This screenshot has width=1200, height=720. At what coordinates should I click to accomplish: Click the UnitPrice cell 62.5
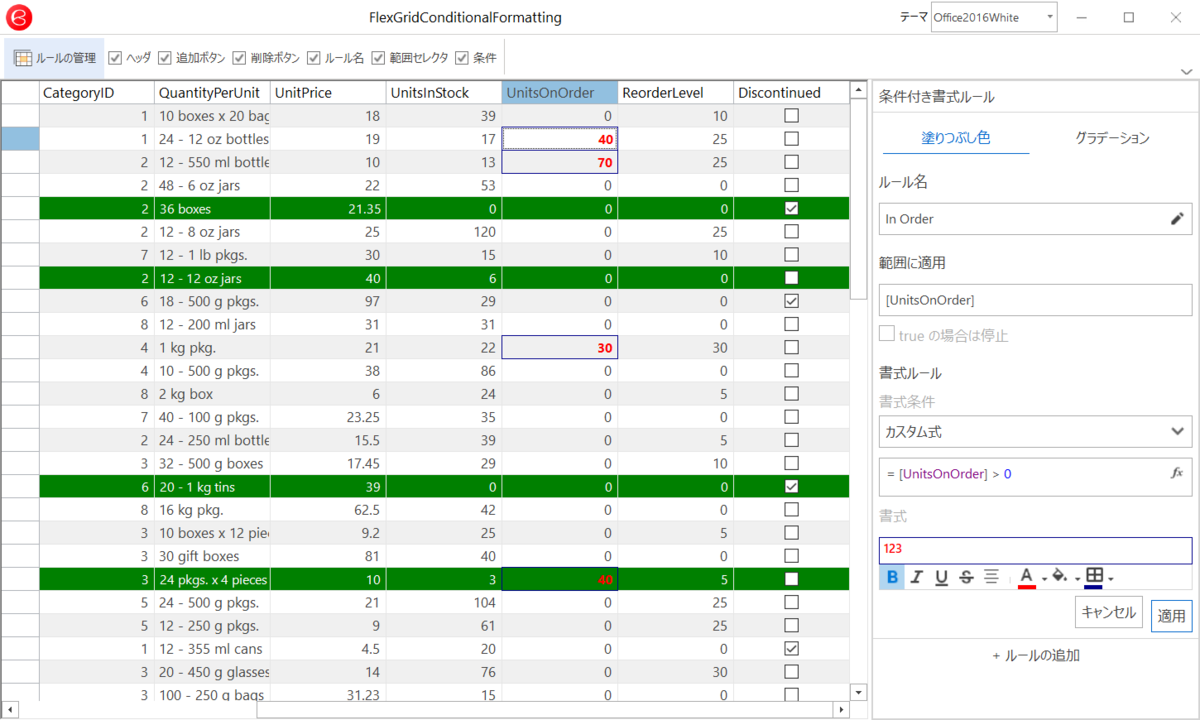328,509
